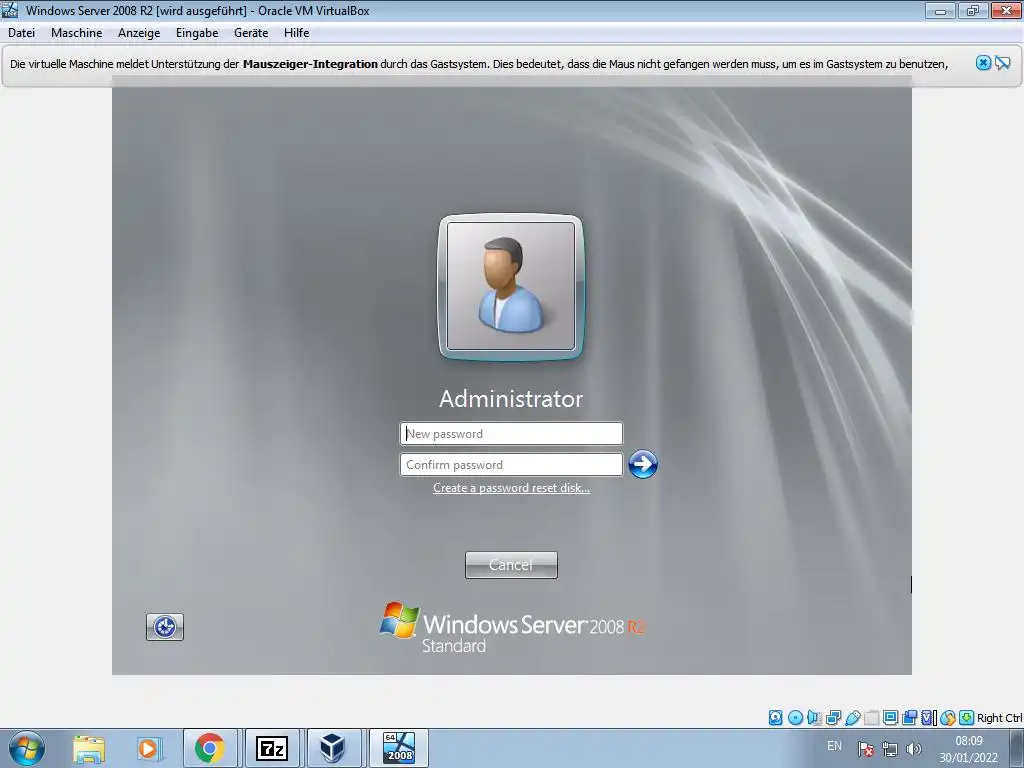Viewport: 1024px width, 768px height.
Task: Open 7-Zip from the taskbar
Action: pos(272,748)
